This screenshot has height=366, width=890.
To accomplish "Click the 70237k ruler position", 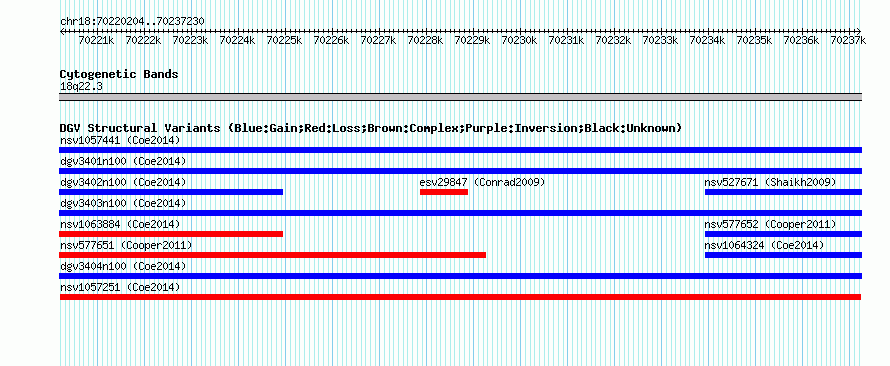I will coord(849,40).
